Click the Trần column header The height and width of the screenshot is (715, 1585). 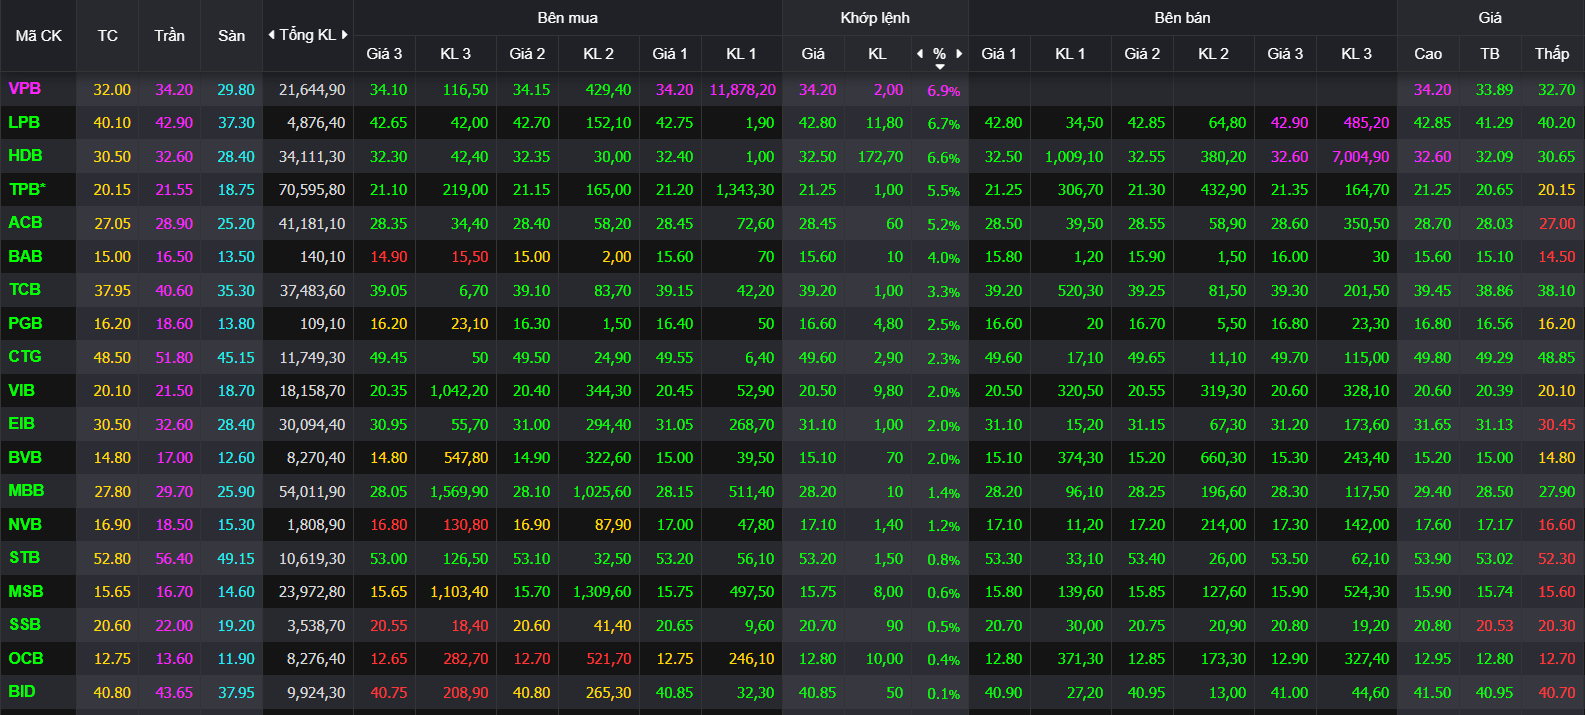tap(170, 36)
